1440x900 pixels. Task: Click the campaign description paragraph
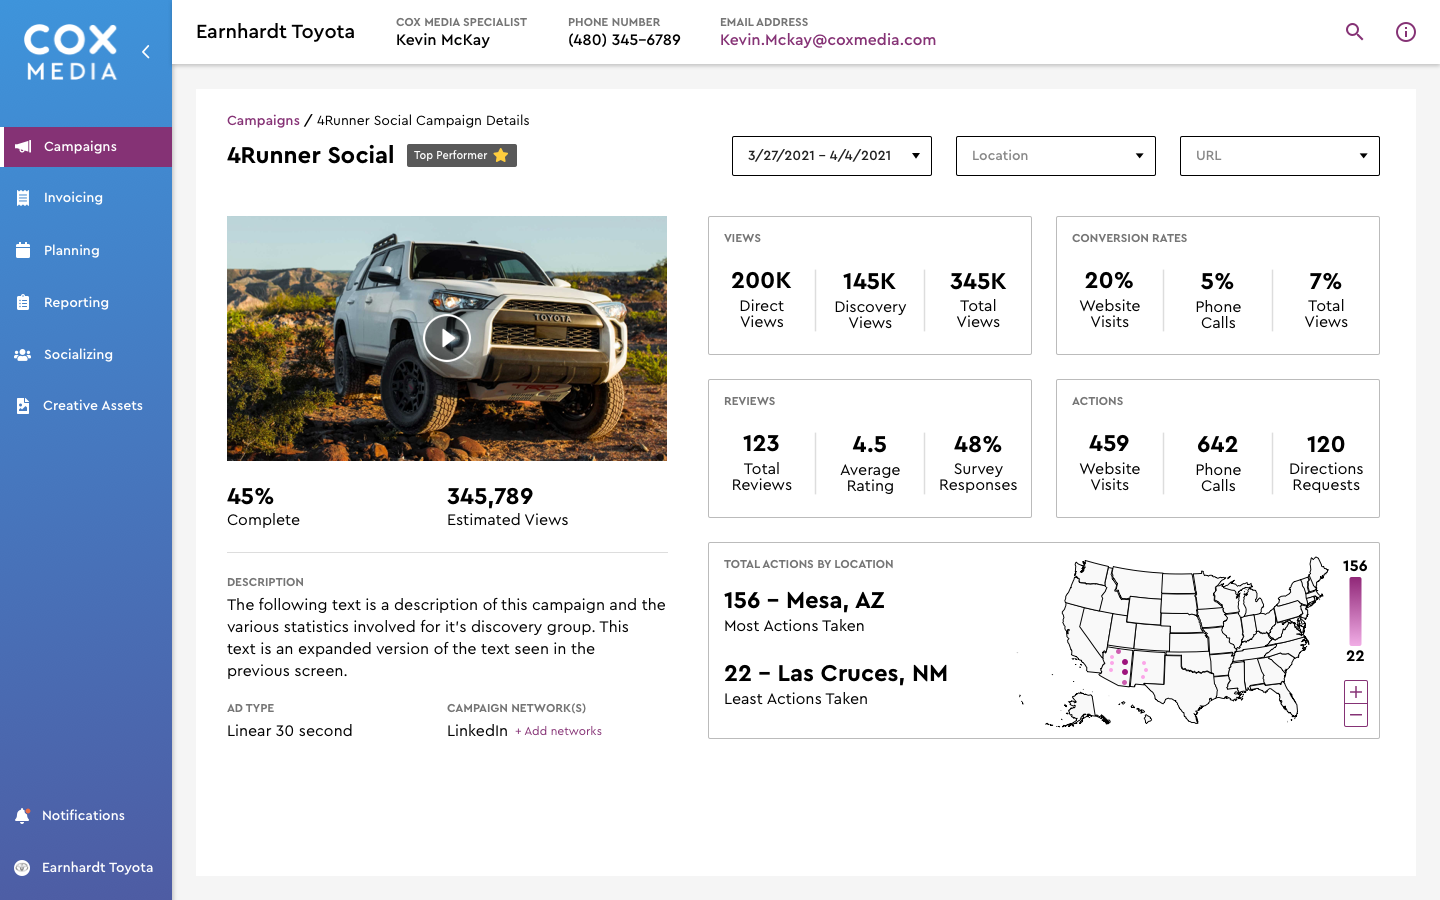point(446,638)
